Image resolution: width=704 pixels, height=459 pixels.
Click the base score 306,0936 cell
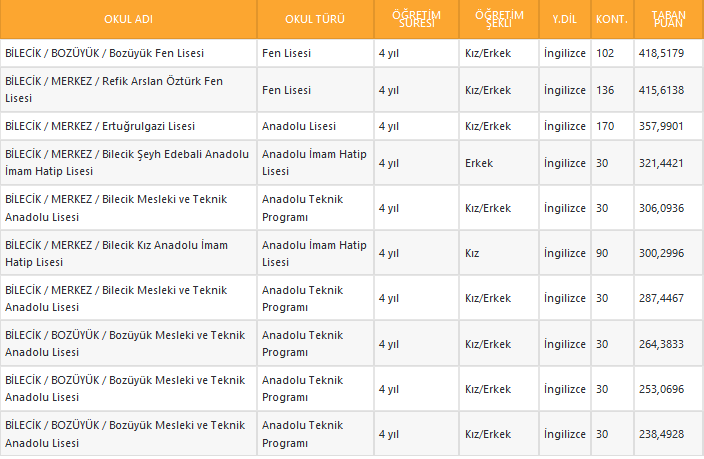coord(661,208)
